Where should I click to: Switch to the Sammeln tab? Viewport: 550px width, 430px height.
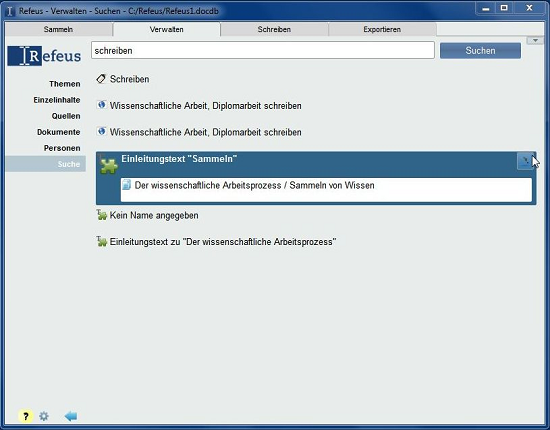point(59,29)
